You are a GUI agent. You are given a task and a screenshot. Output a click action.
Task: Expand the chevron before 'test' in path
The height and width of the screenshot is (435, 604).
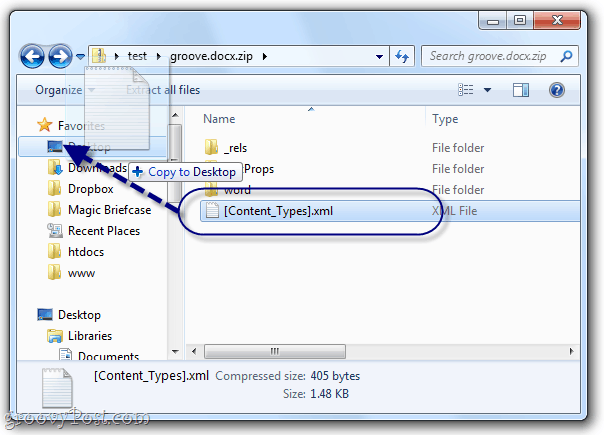pyautogui.click(x=117, y=56)
